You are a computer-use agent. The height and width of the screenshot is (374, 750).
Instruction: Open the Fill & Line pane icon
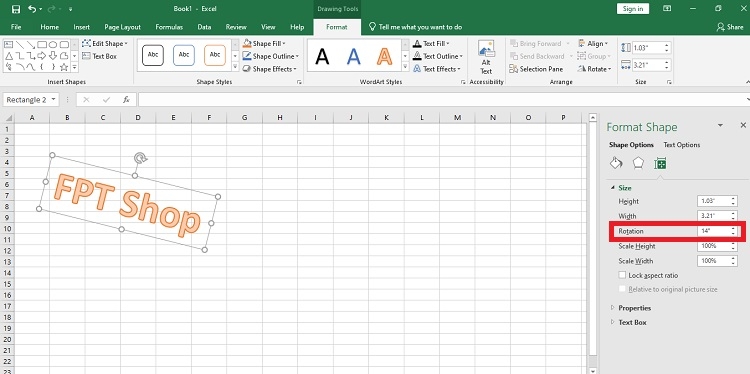coord(616,163)
